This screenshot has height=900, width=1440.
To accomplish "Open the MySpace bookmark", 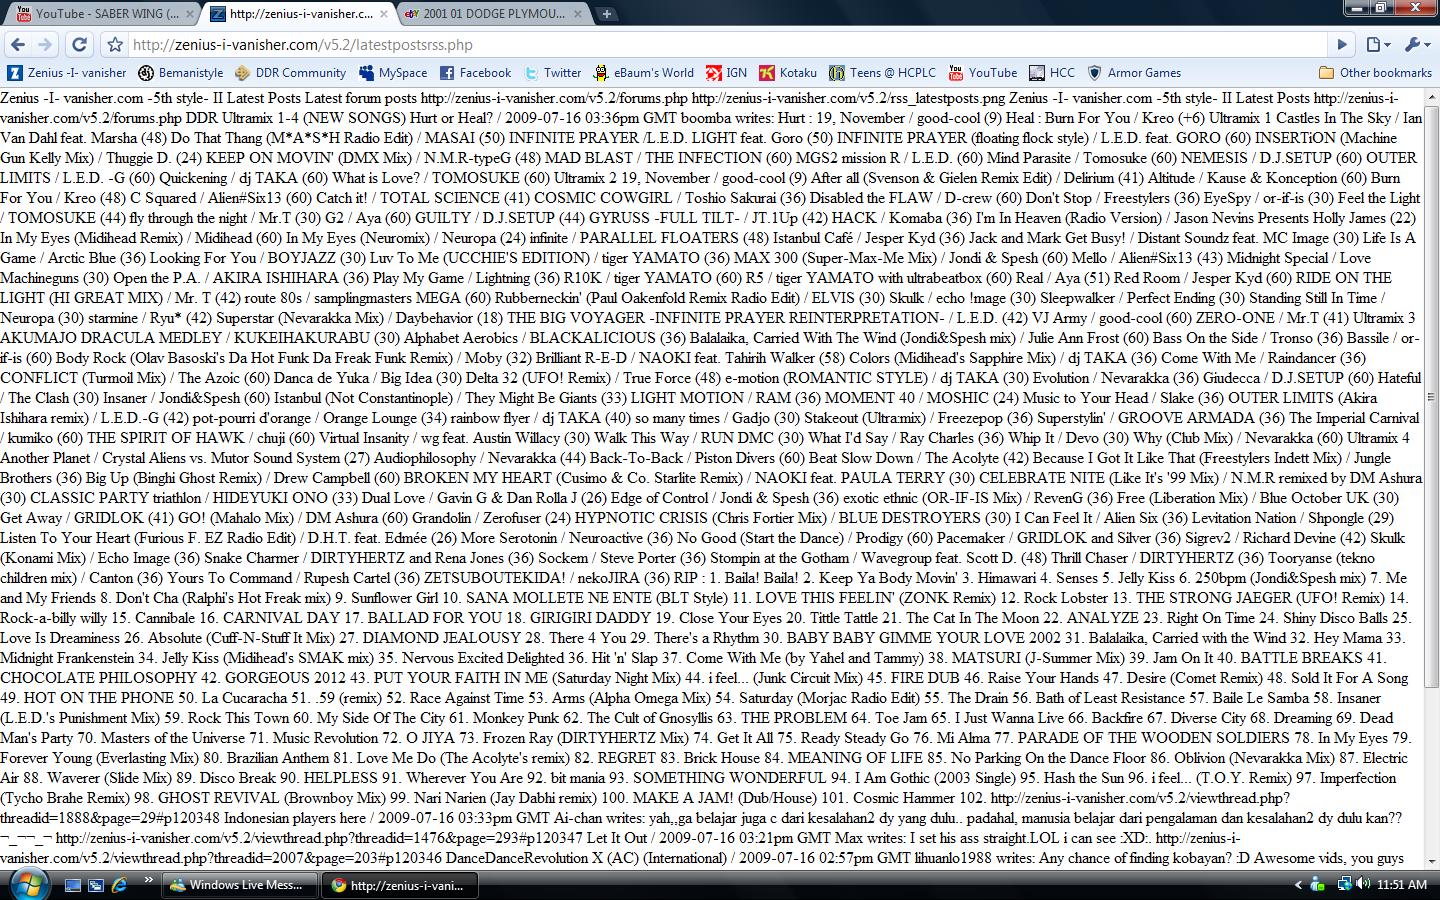I will point(393,72).
